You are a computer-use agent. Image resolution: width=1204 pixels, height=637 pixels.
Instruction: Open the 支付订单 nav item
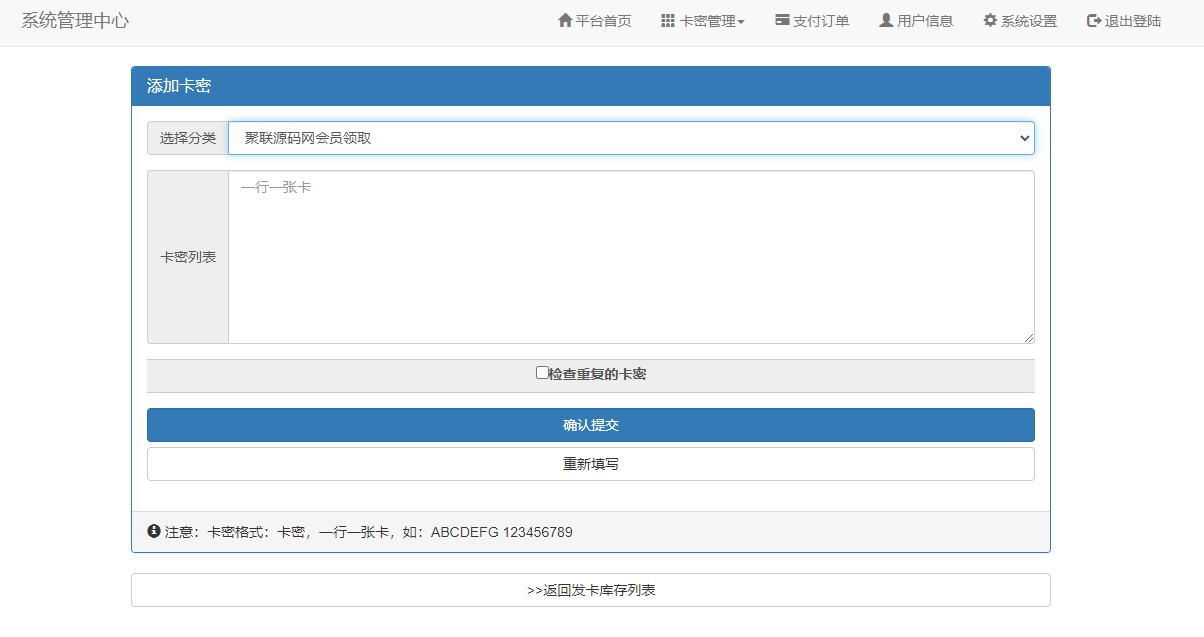click(x=812, y=21)
